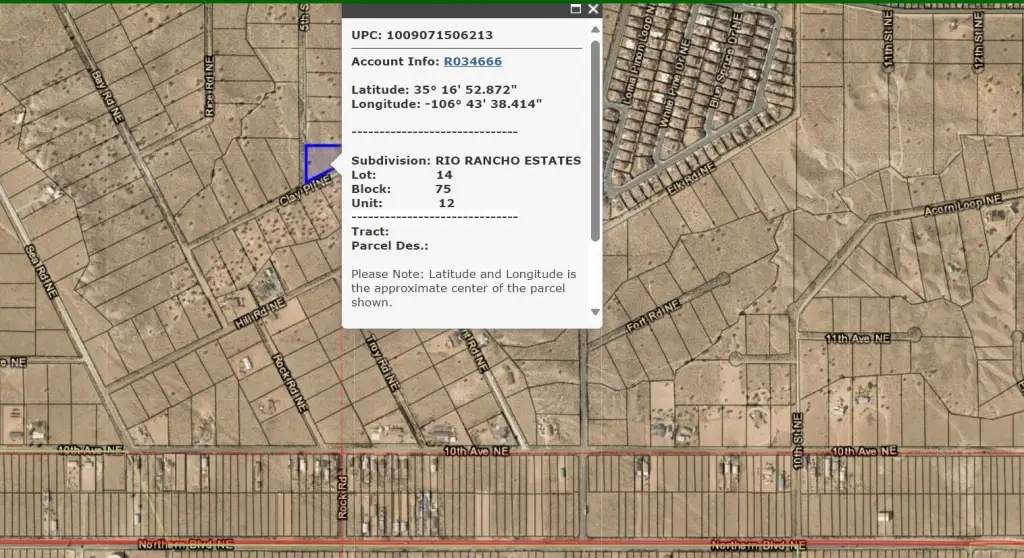Close the parcel info popup
The height and width of the screenshot is (558, 1024).
593,9
